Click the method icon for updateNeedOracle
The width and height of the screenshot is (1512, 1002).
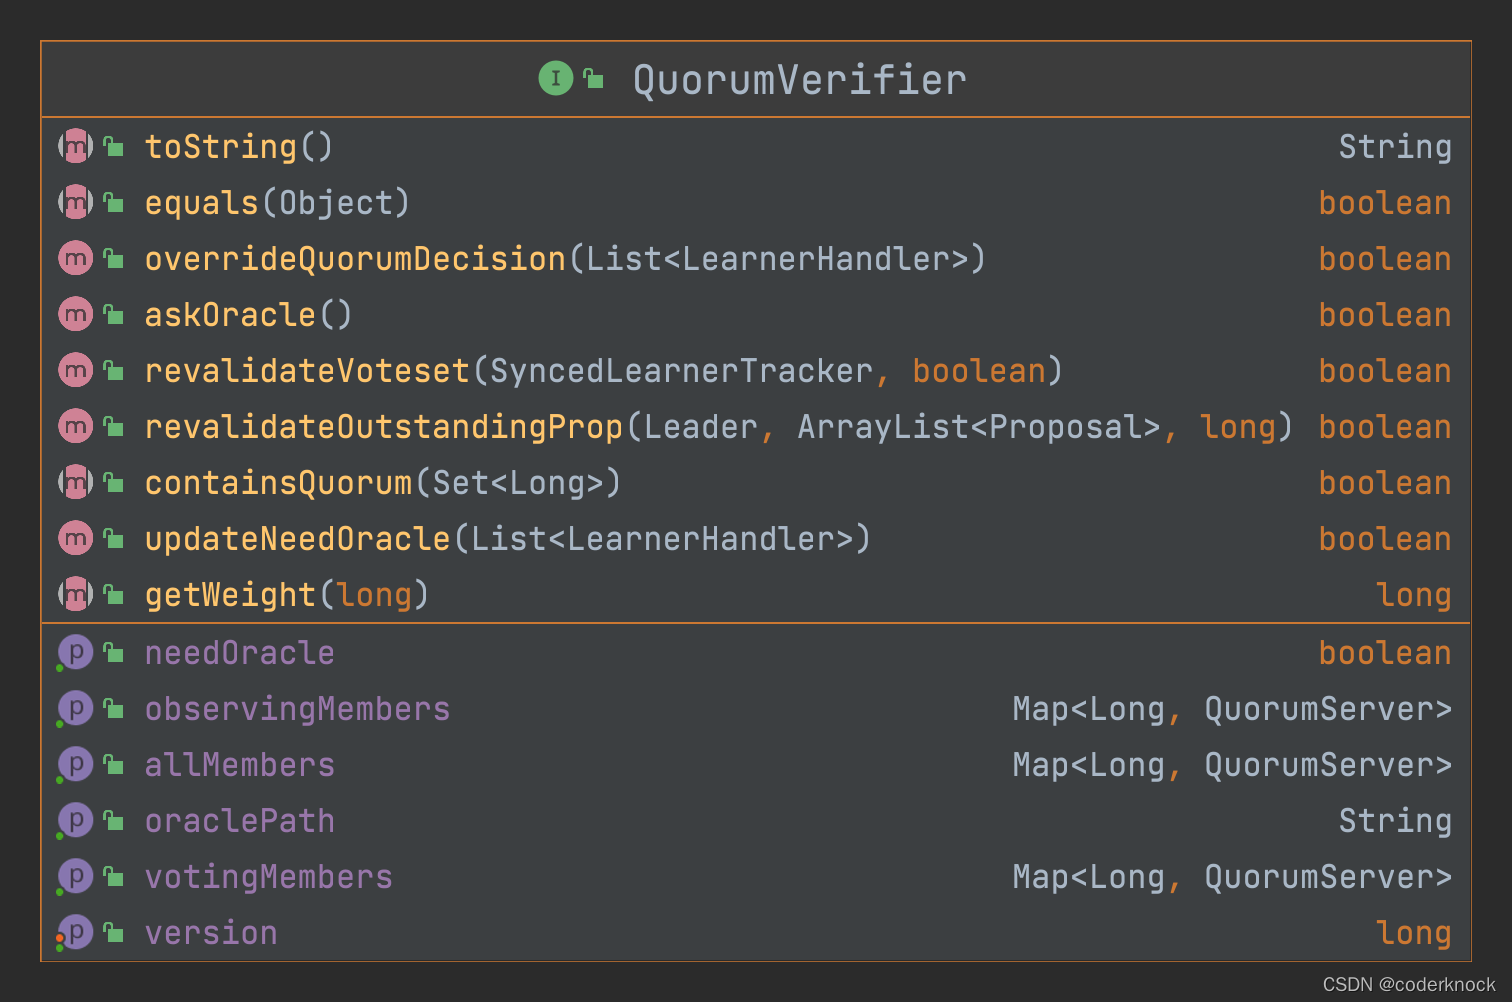(x=75, y=539)
